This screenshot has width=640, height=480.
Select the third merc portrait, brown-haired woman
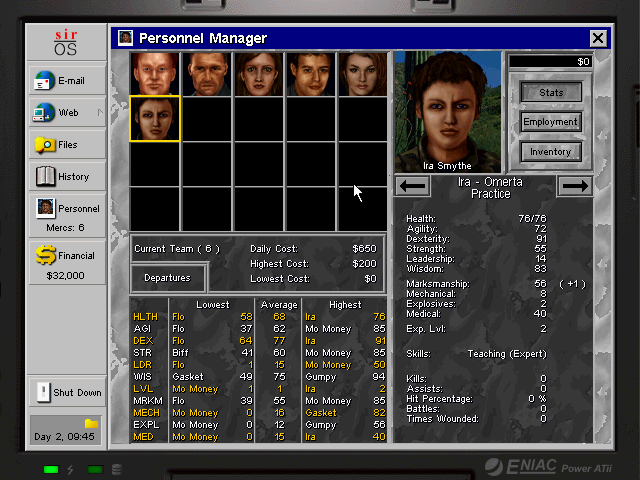[259, 74]
